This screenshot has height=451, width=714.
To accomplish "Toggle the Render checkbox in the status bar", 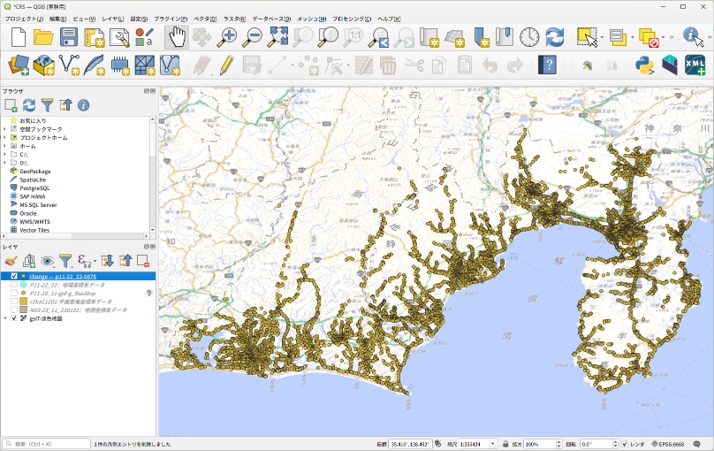I will (624, 444).
